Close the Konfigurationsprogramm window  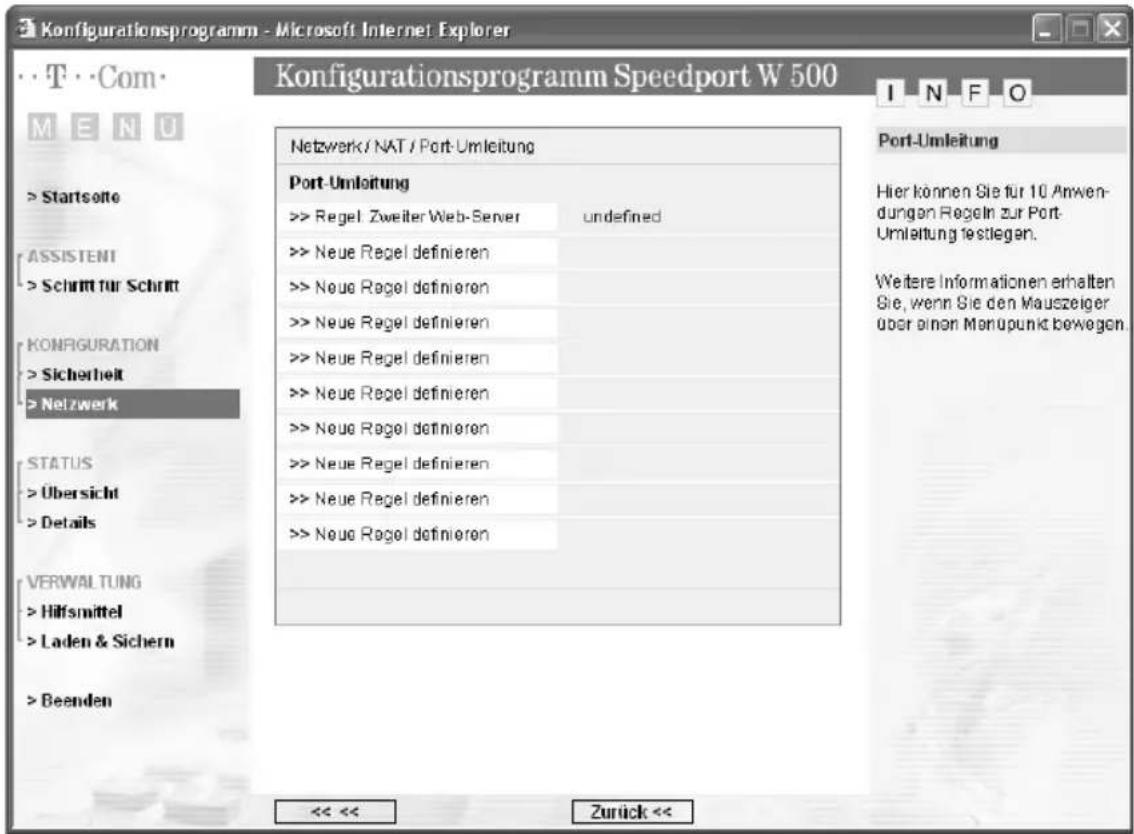coord(1110,30)
